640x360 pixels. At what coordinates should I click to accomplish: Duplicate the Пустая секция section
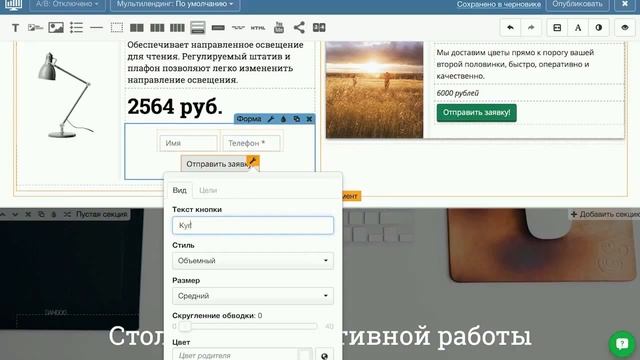point(41,214)
